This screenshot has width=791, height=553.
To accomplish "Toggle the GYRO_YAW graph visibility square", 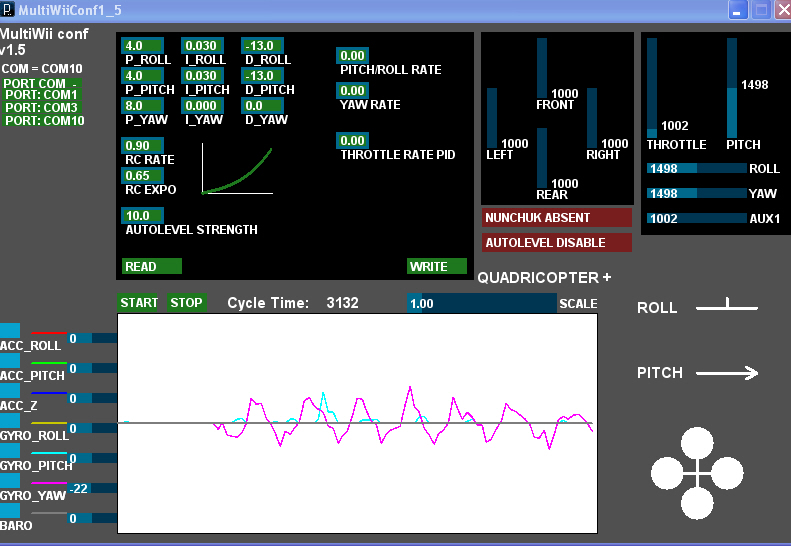I will 10,480.
